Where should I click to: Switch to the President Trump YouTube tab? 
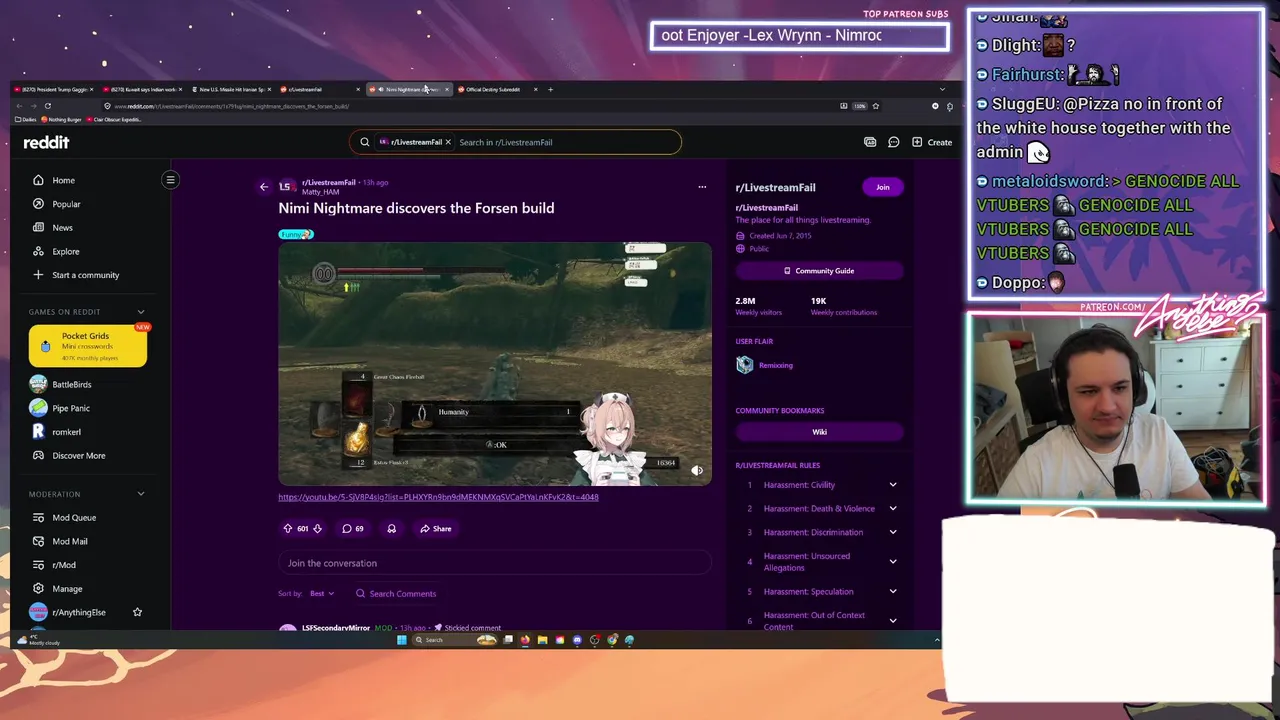pyautogui.click(x=55, y=89)
